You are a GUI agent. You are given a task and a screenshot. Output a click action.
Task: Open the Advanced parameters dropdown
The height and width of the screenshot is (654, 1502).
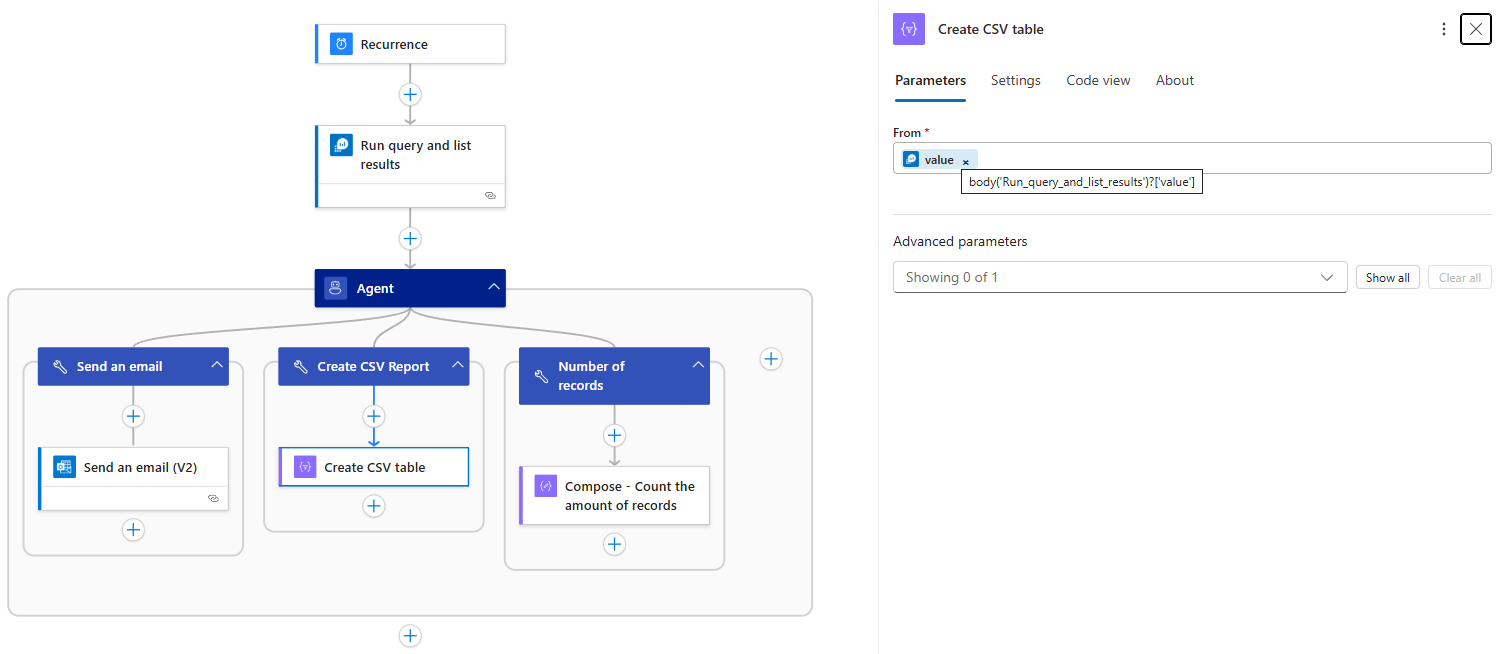pyautogui.click(x=1119, y=277)
